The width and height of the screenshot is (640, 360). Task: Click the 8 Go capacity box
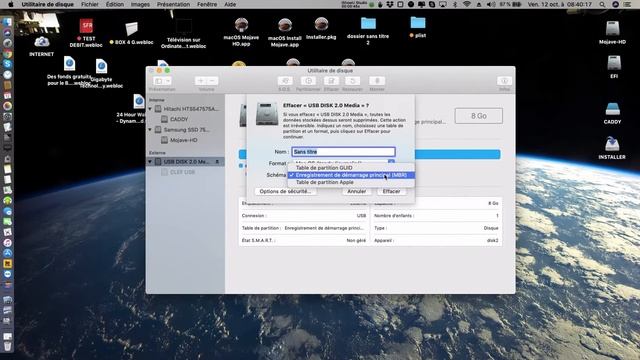[478, 116]
